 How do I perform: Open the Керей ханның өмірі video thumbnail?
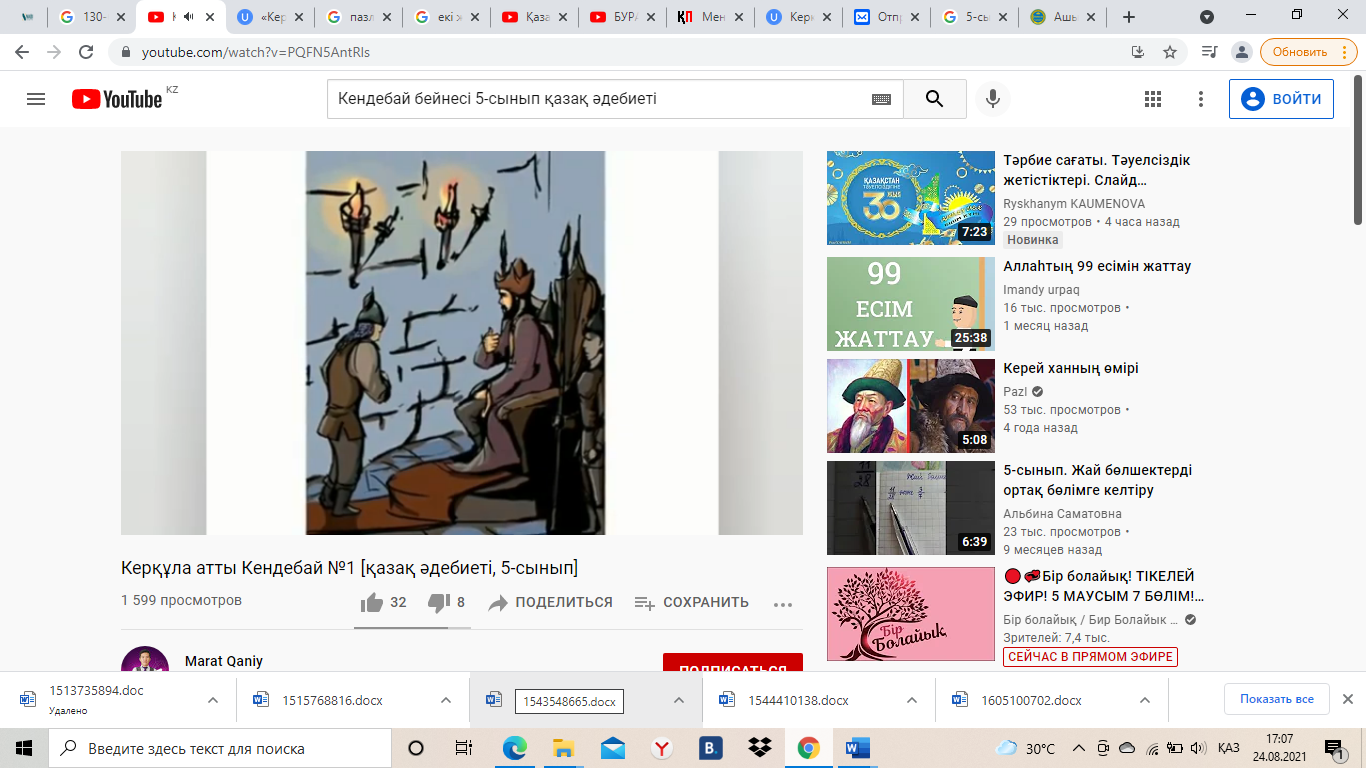point(911,406)
